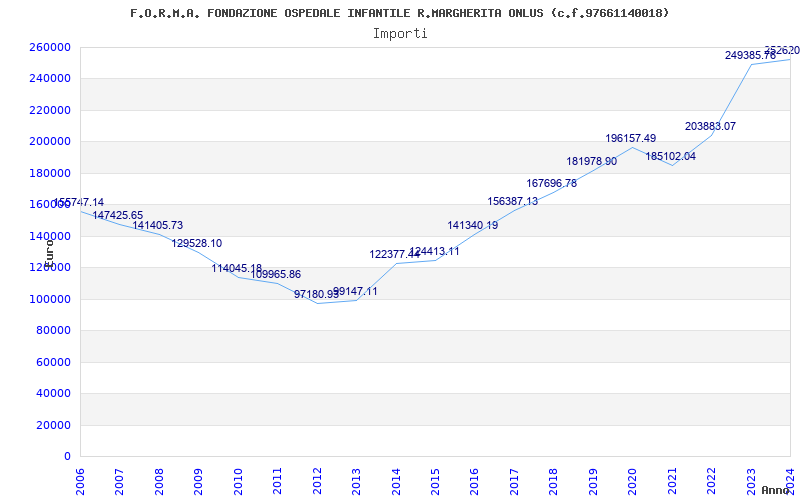Click x-axis year label 2007
800x500 pixels.
coord(119,481)
